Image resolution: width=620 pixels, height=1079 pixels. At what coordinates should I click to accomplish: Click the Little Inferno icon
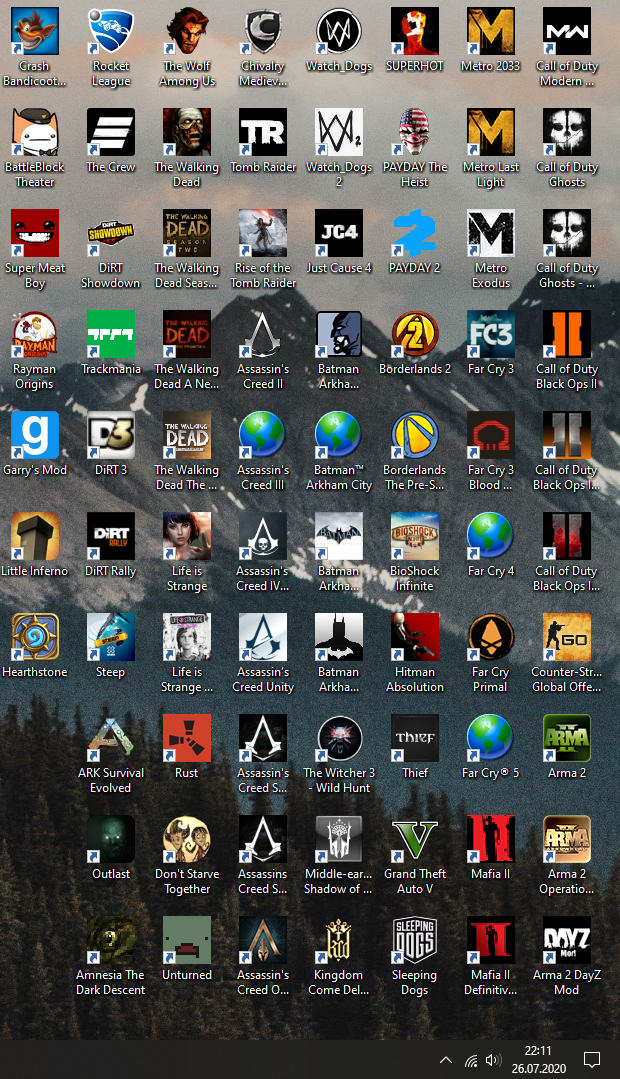click(x=34, y=537)
